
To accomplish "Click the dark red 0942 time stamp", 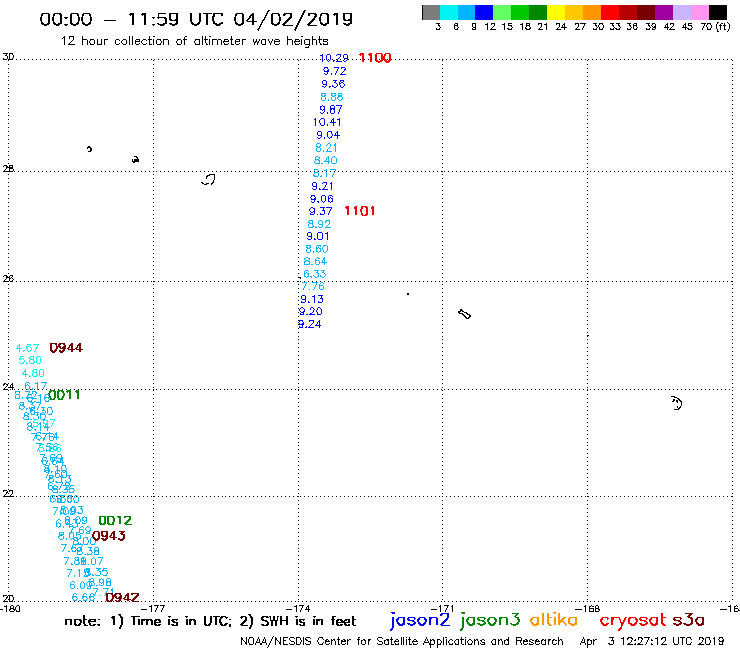I will click(x=122, y=598).
